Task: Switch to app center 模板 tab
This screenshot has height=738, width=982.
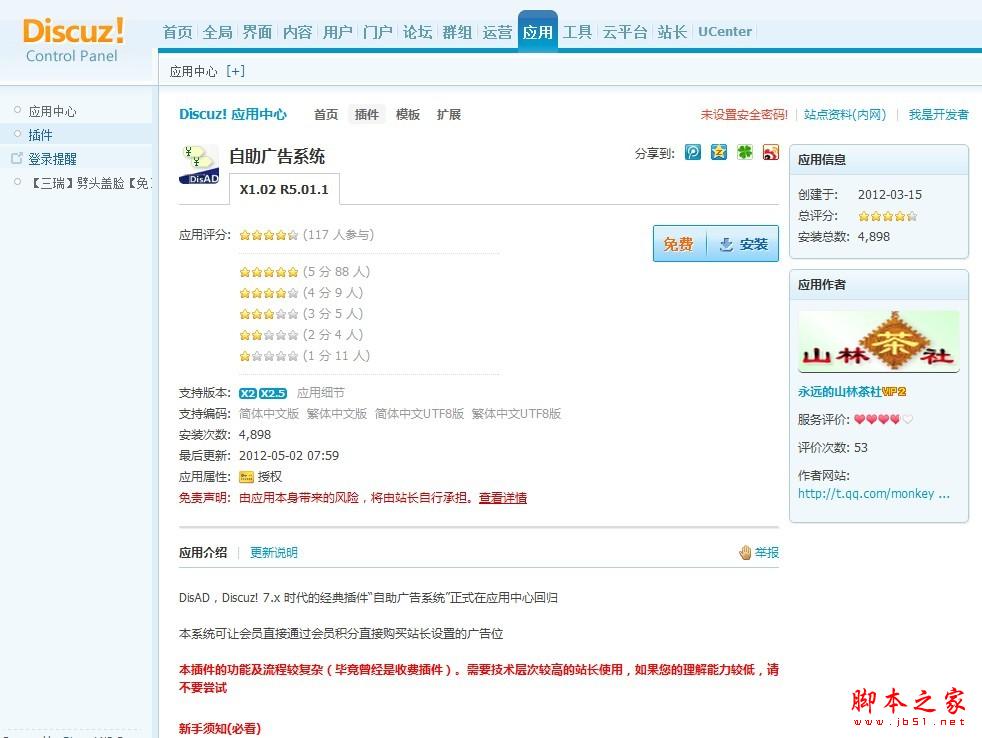Action: pos(408,115)
